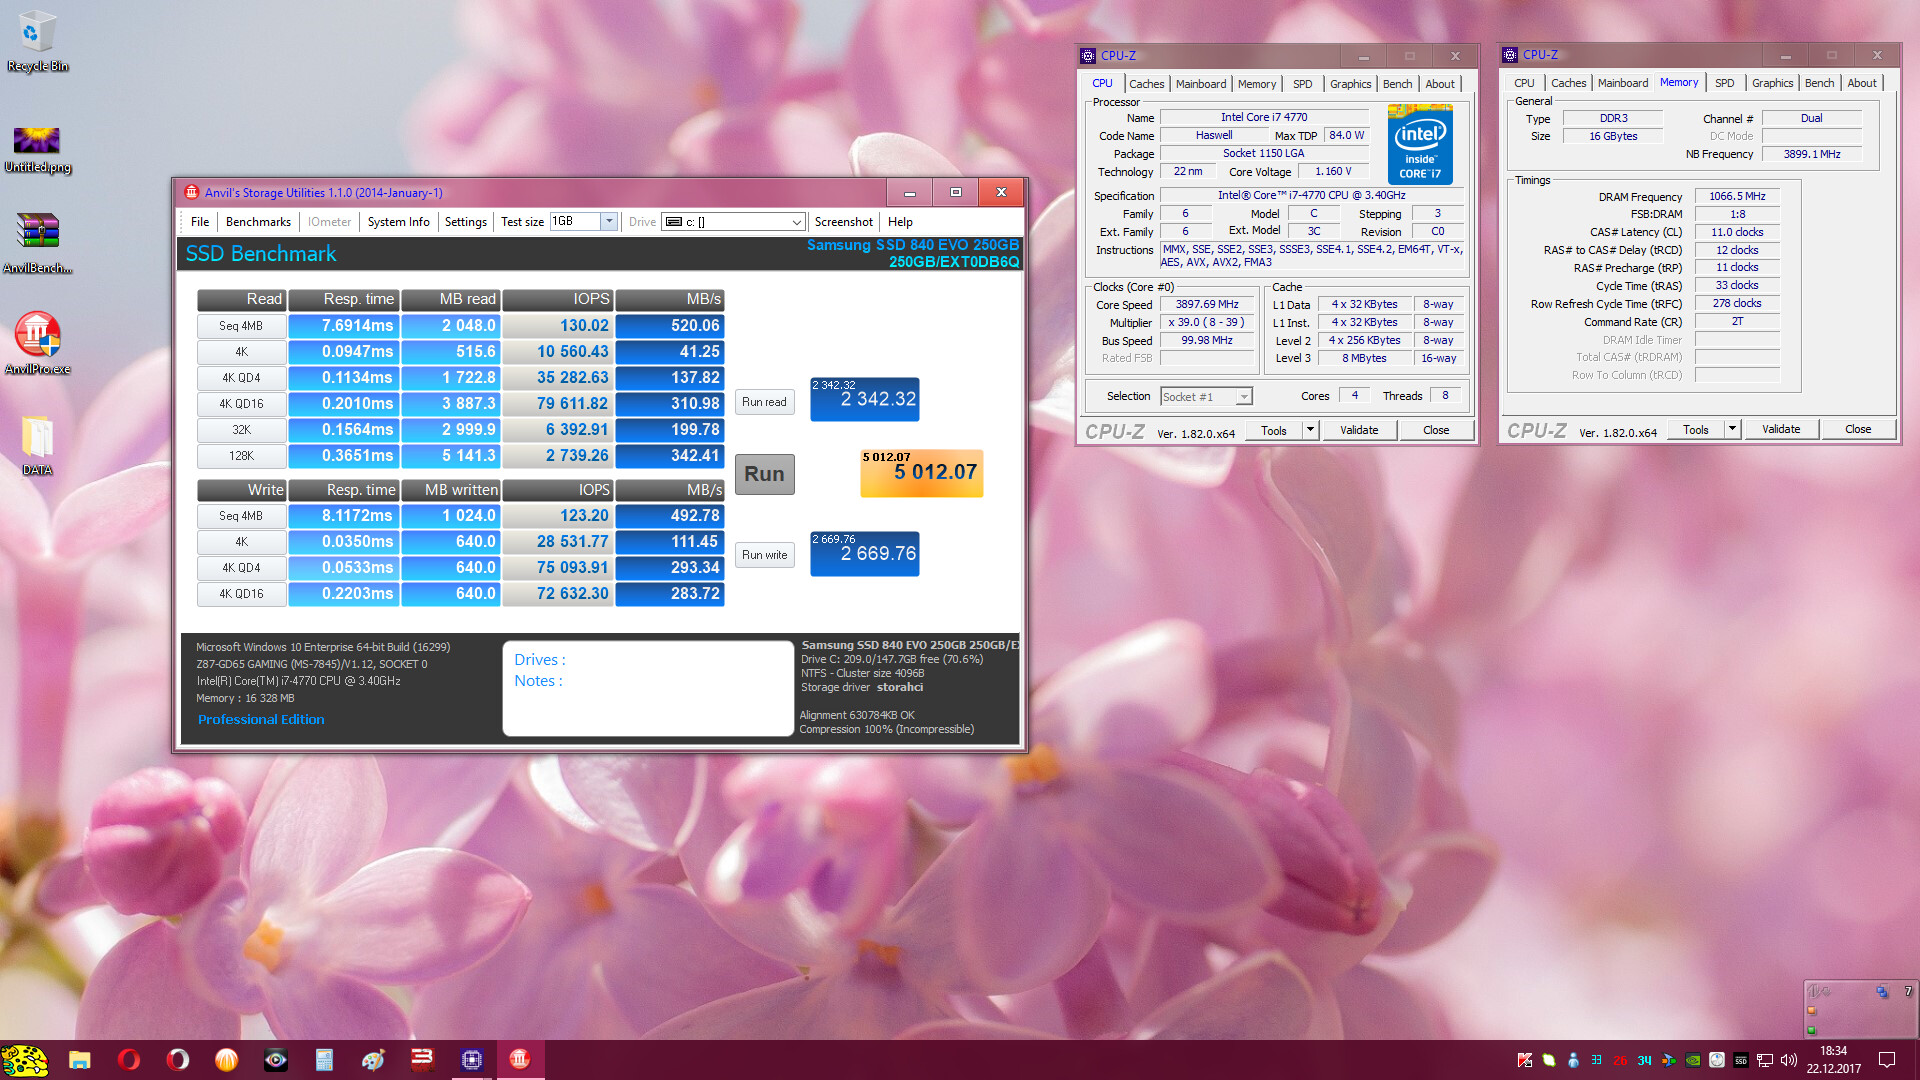
Task: Open volume control in system tray
Action: pyautogui.click(x=1789, y=1060)
